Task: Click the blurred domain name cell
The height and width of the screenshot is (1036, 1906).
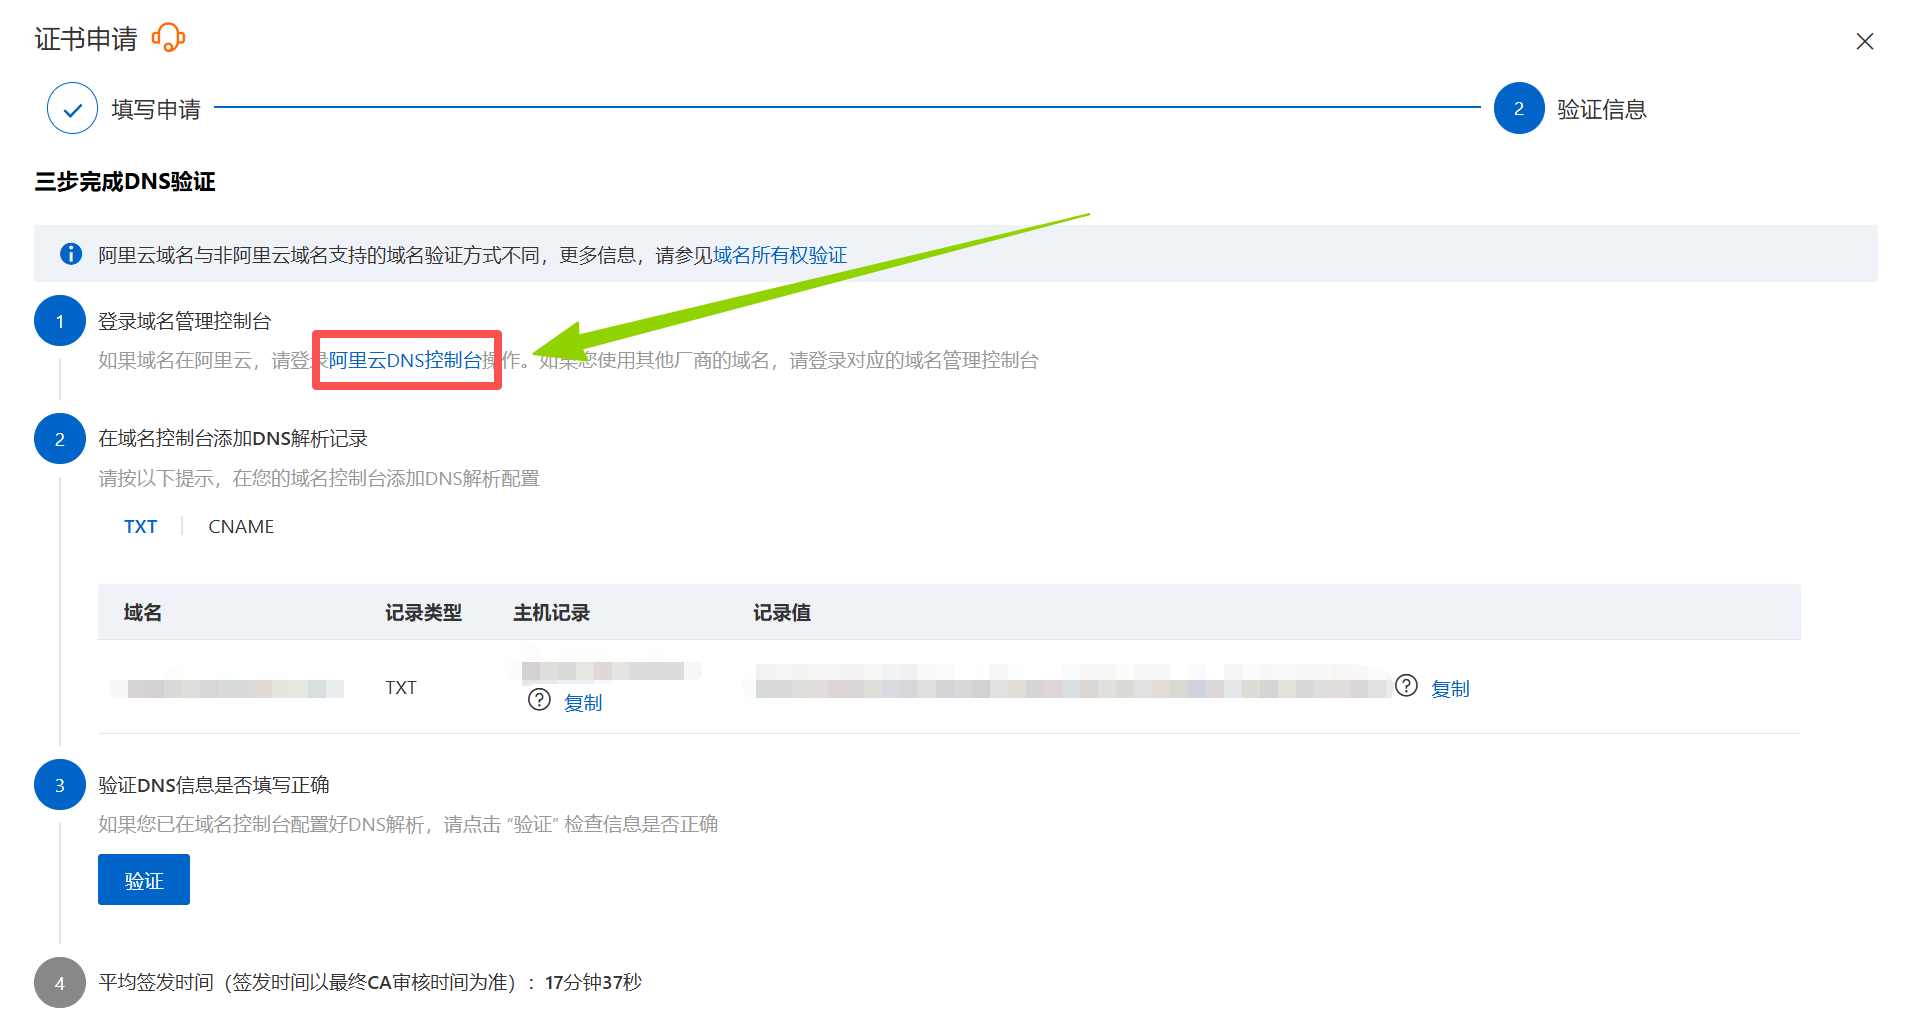Action: click(227, 688)
